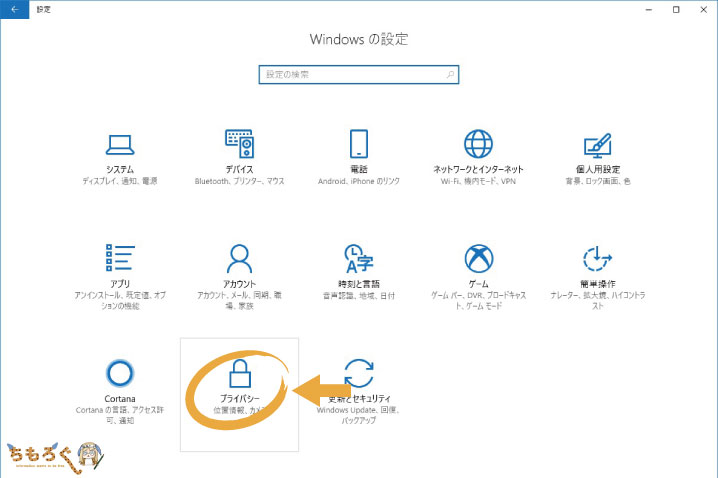Maximize the 設定 window

(x=676, y=9)
